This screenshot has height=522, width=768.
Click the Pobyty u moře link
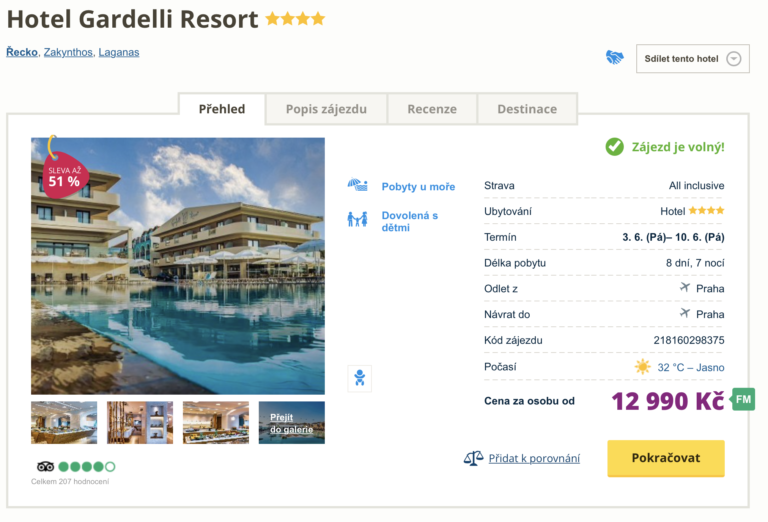418,187
